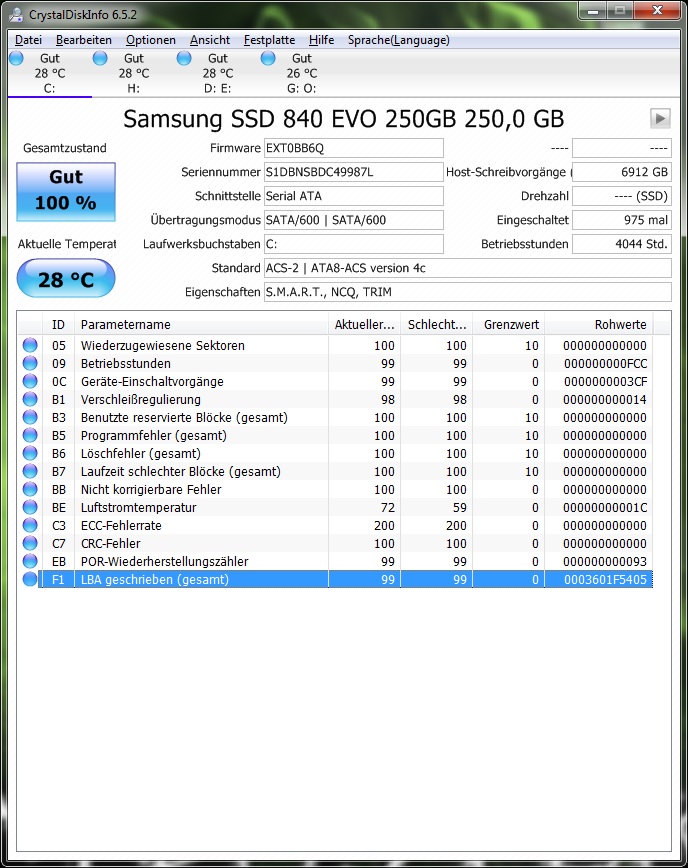Select the Luftstromtemperatur parameter name
Image resolution: width=688 pixels, height=868 pixels.
point(138,507)
